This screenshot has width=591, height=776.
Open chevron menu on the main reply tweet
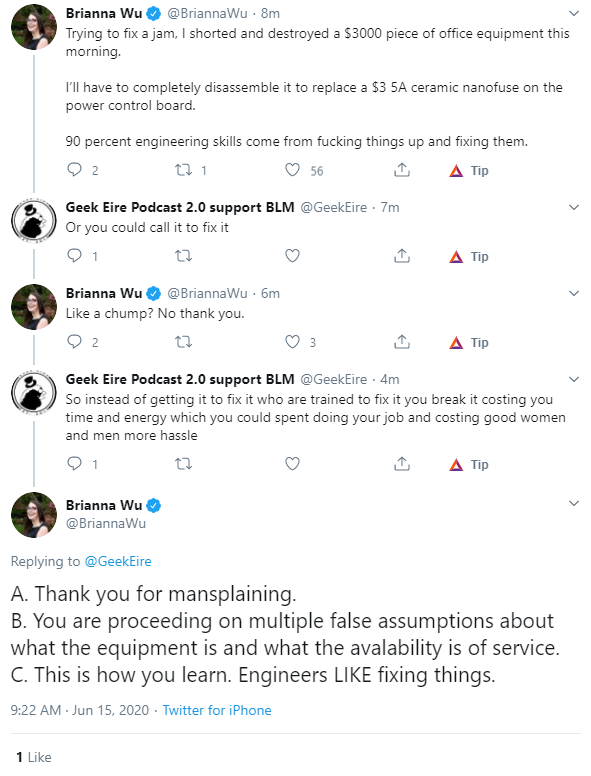pyautogui.click(x=574, y=503)
